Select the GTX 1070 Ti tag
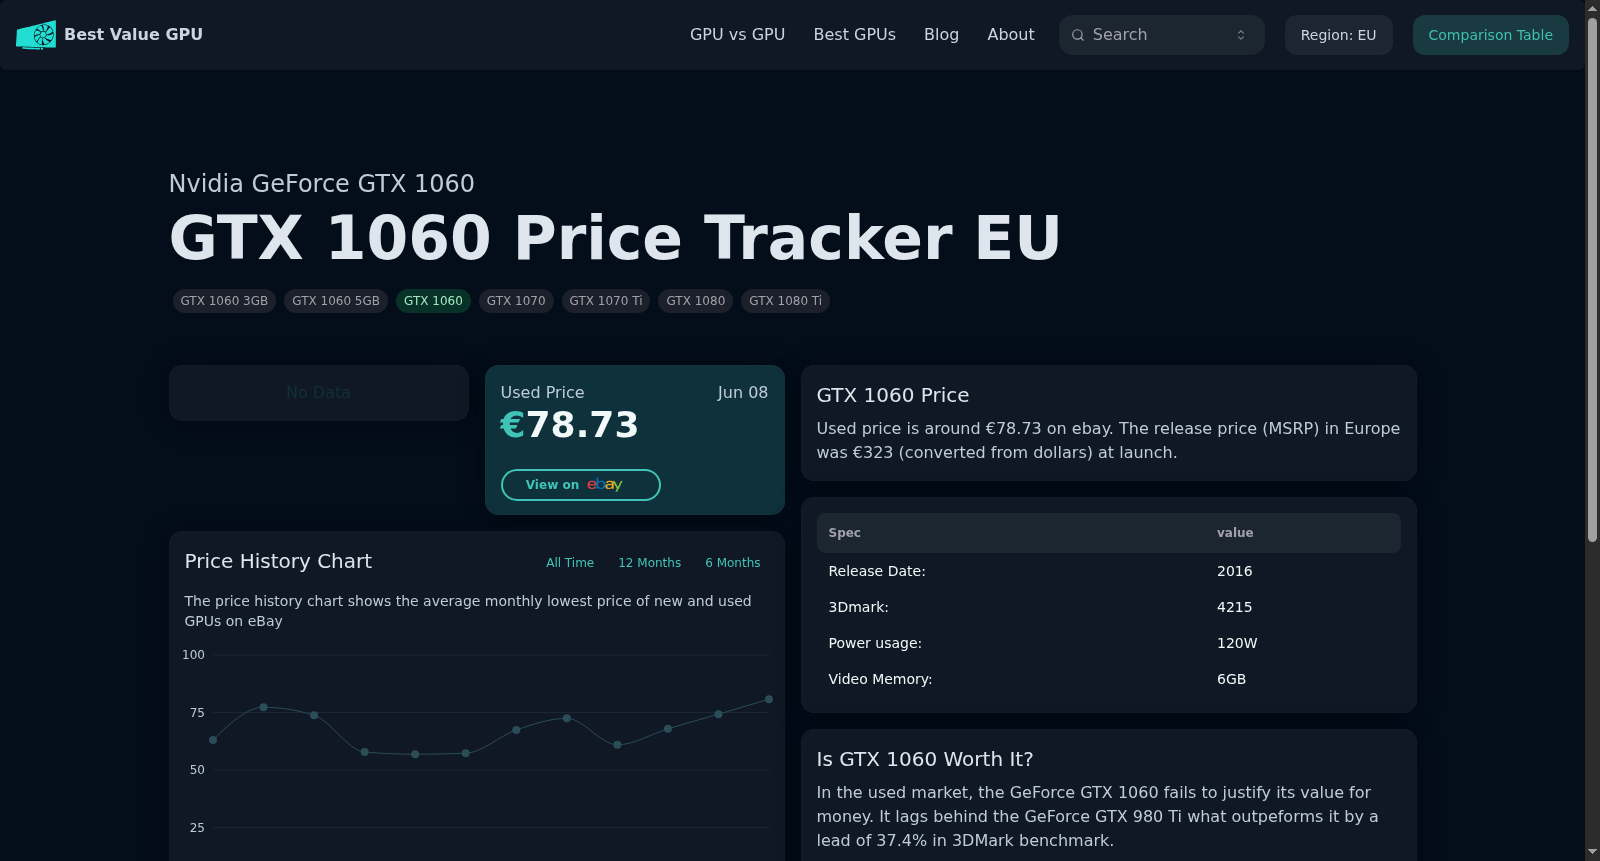 [606, 301]
